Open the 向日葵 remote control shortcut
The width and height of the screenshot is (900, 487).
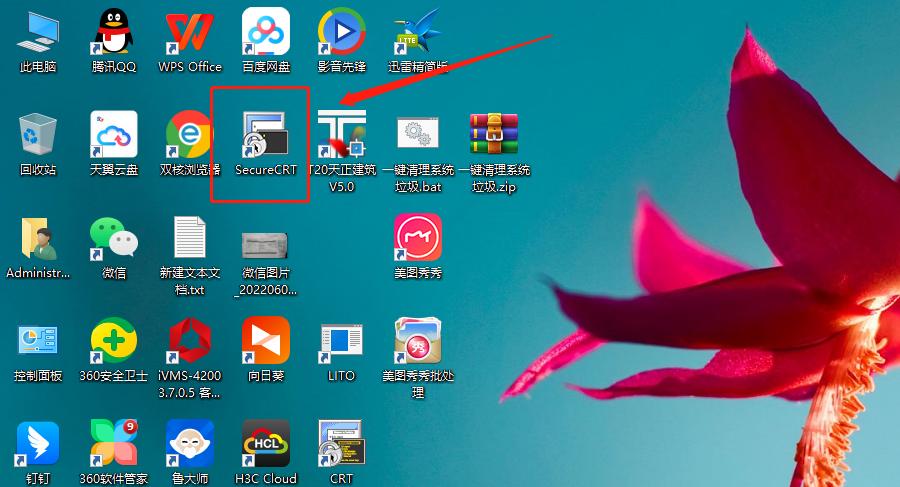(x=266, y=340)
